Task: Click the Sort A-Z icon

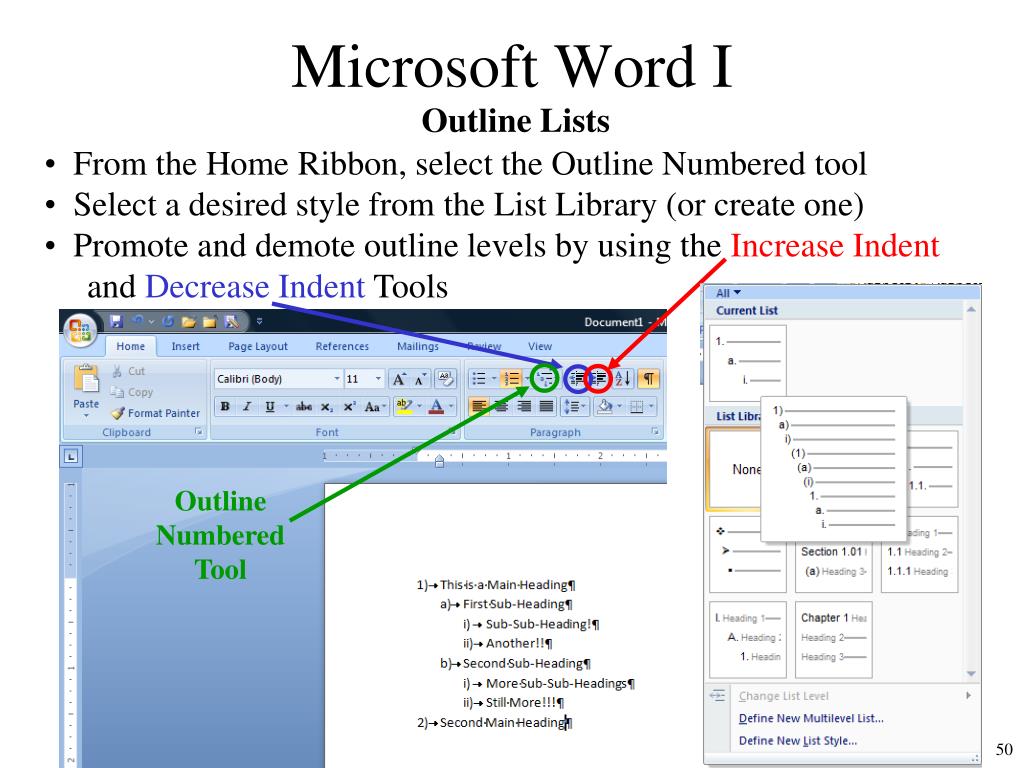Action: (623, 379)
